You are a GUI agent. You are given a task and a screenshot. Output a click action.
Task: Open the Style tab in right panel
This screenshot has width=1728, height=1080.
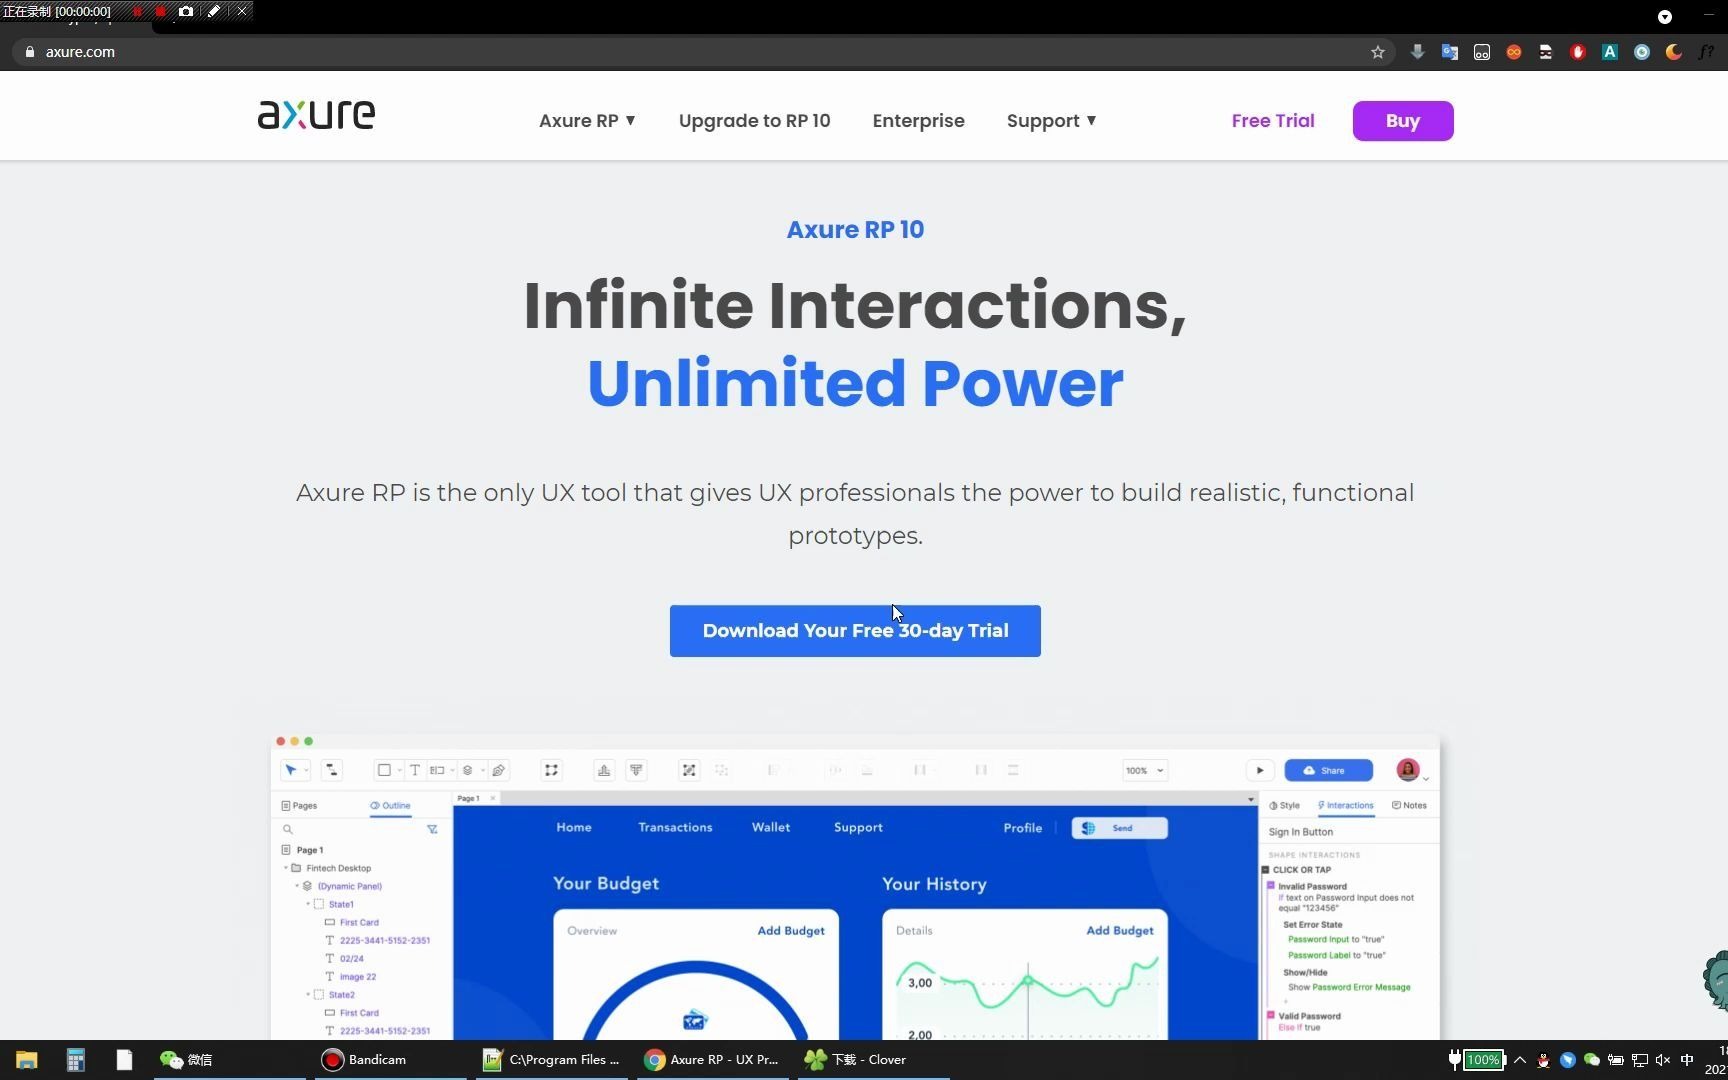pyautogui.click(x=1285, y=805)
